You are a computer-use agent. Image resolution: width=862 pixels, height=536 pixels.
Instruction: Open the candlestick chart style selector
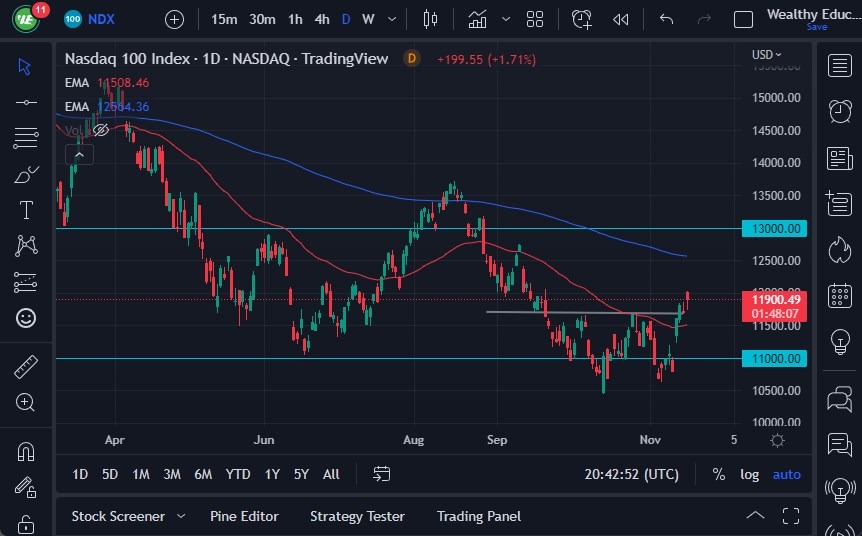pos(431,19)
